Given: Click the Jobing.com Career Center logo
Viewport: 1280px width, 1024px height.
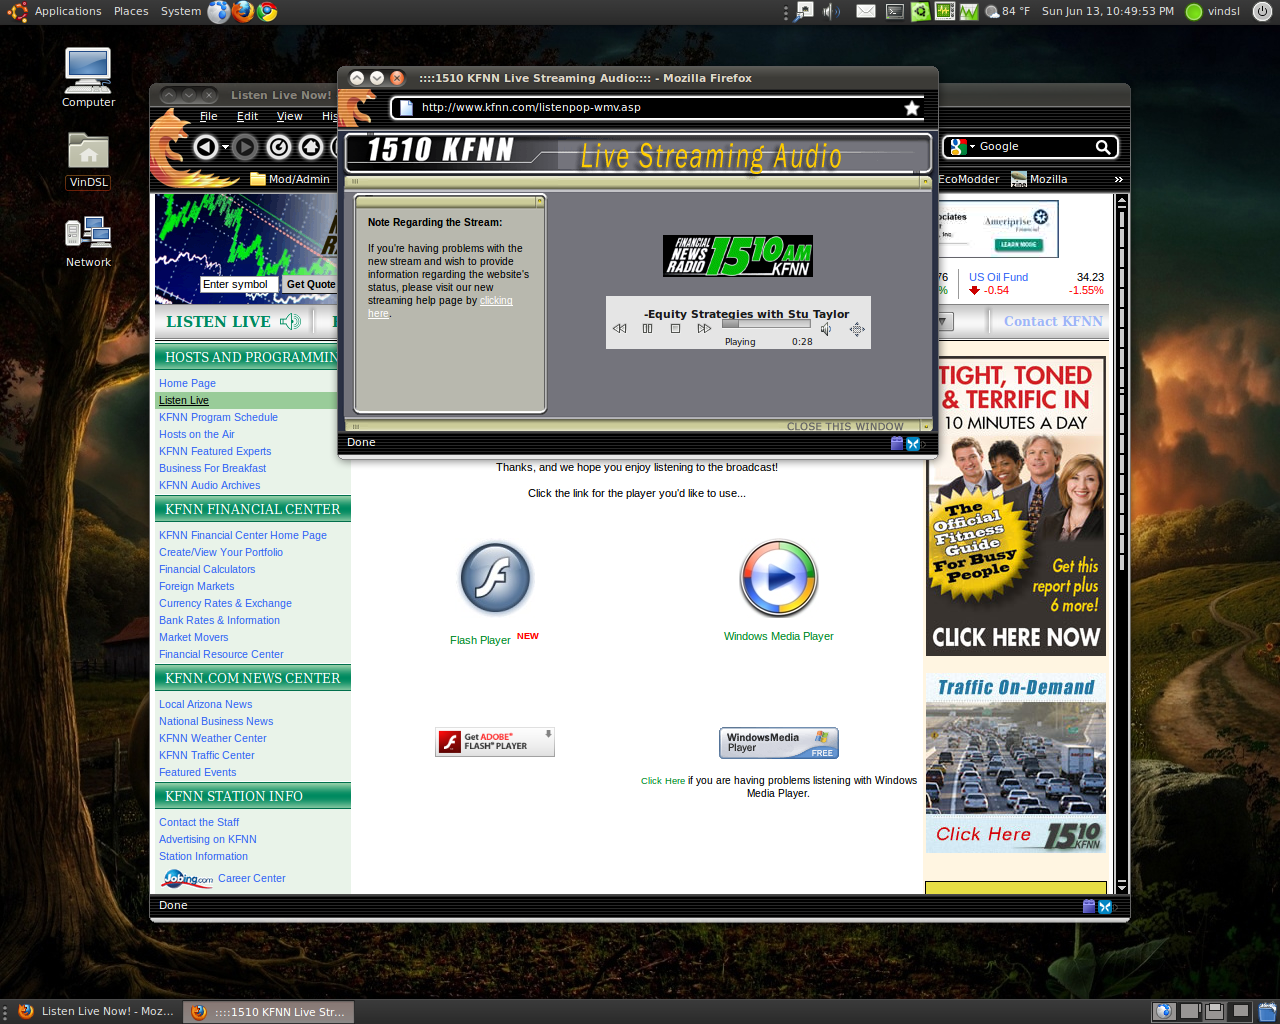Looking at the screenshot, I should (187, 879).
